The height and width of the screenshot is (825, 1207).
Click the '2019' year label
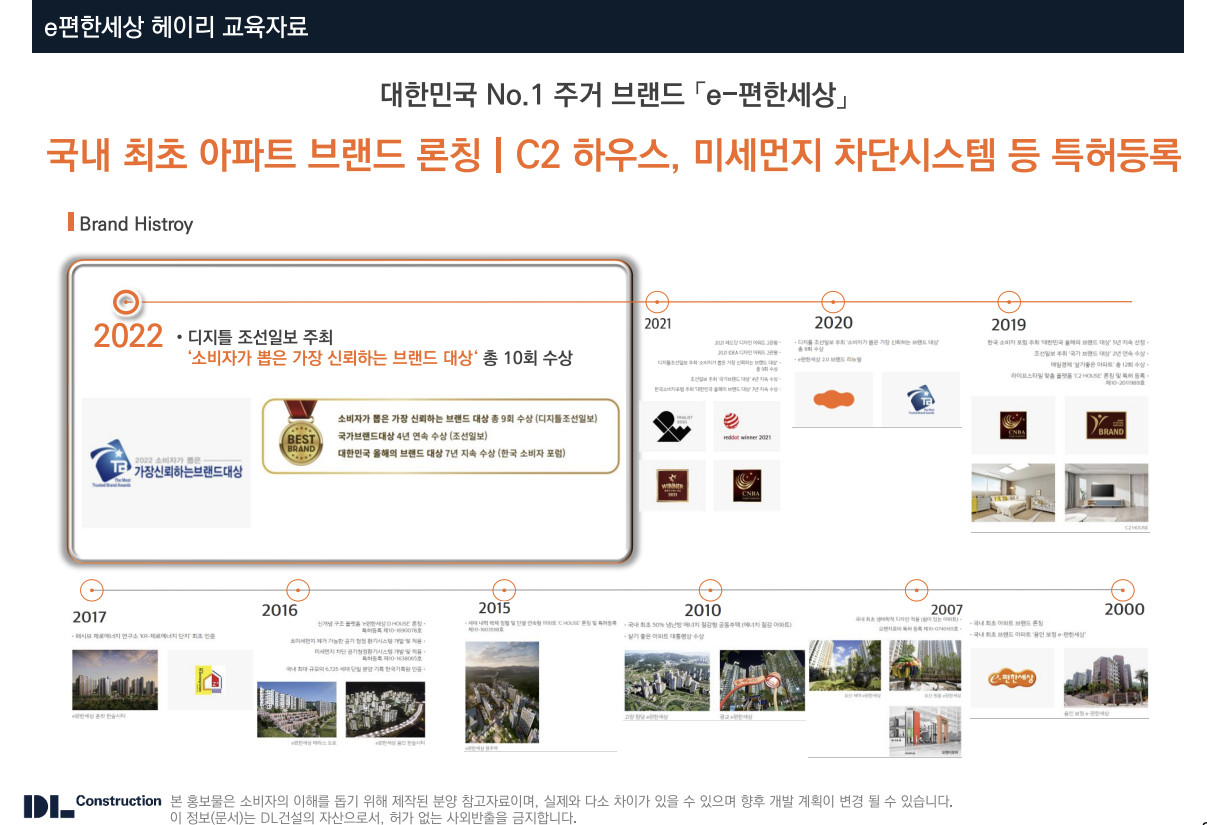tap(1008, 324)
